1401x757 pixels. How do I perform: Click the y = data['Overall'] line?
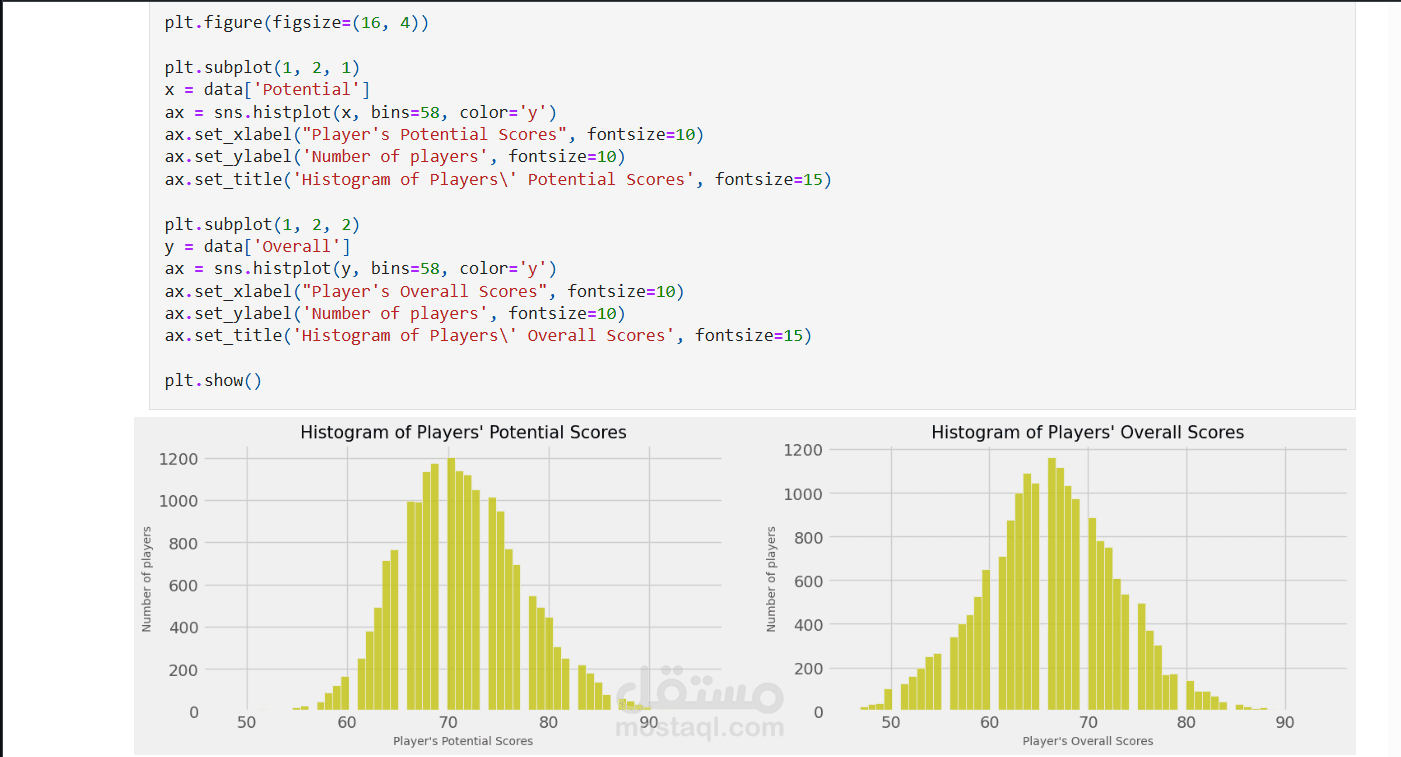pyautogui.click(x=258, y=246)
